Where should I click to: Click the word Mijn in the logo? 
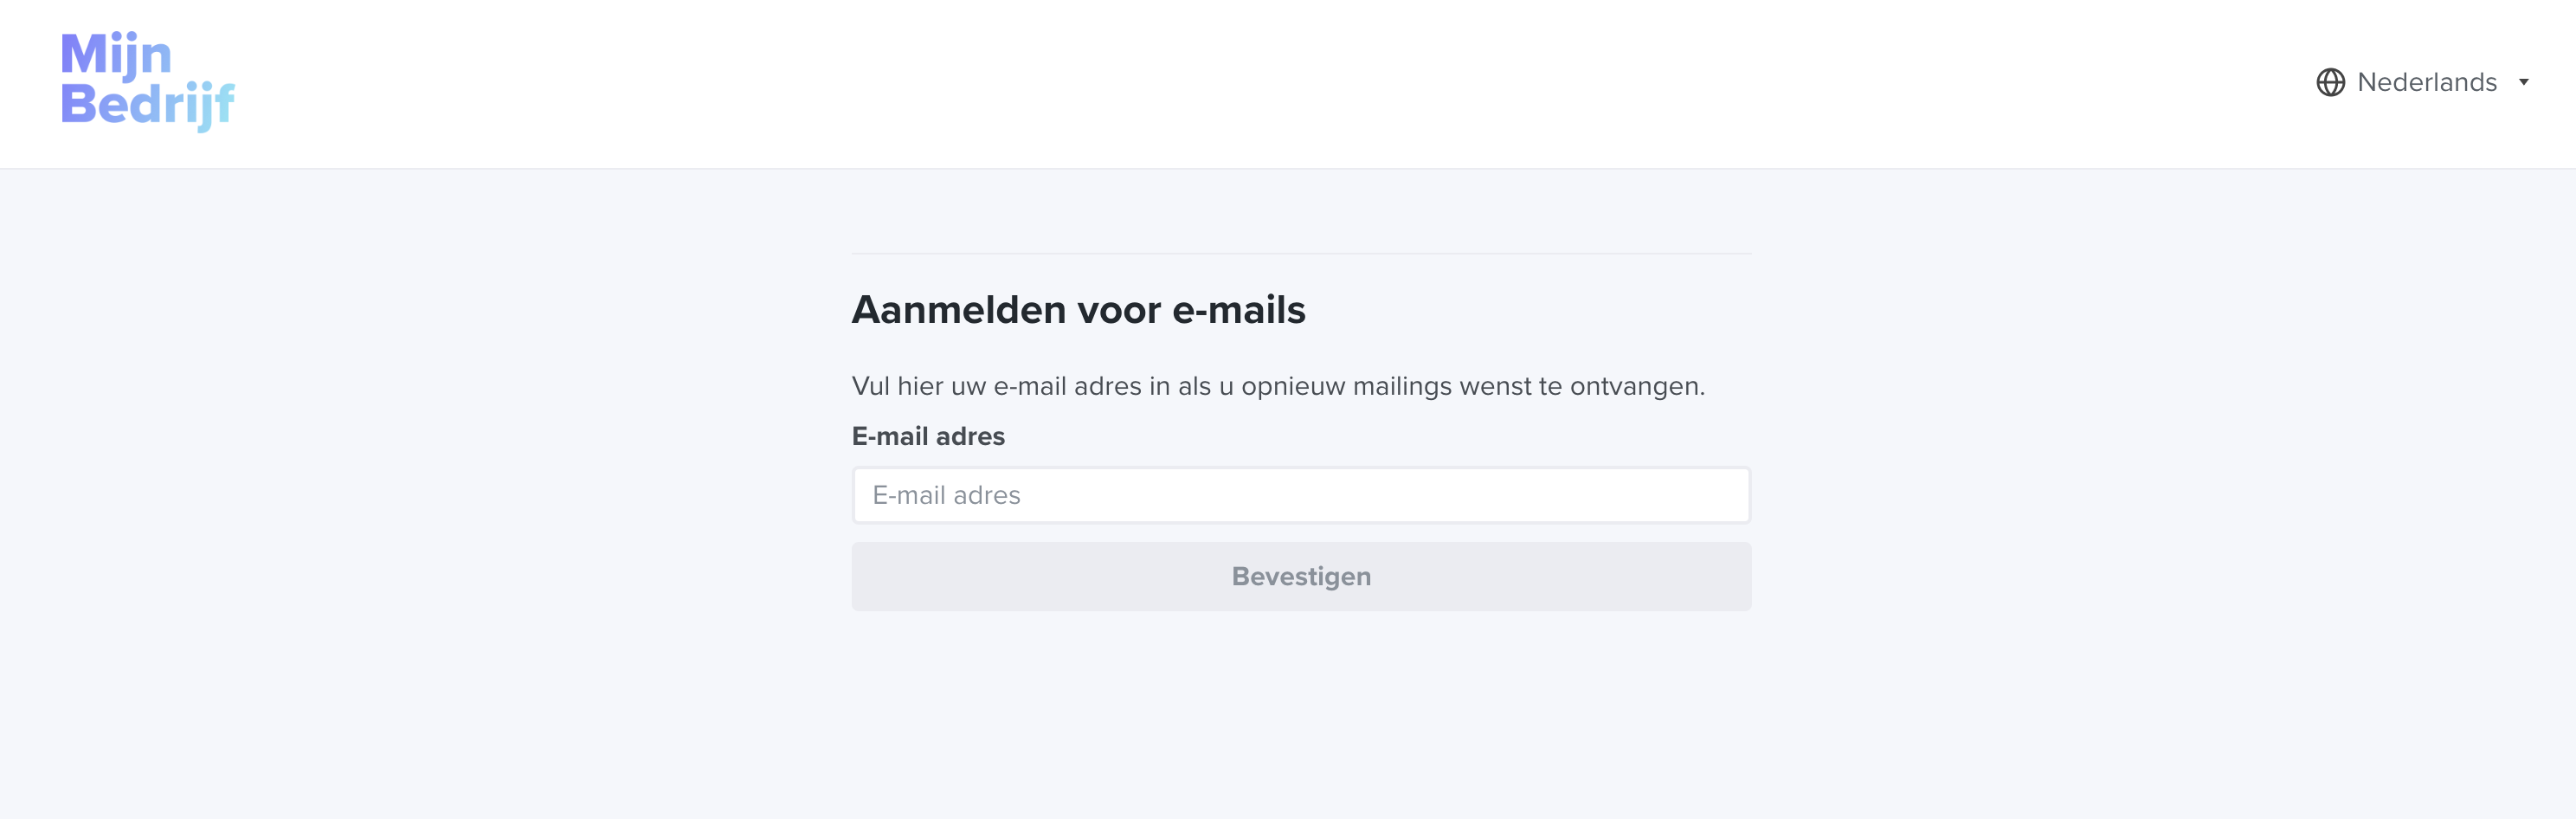coord(116,54)
